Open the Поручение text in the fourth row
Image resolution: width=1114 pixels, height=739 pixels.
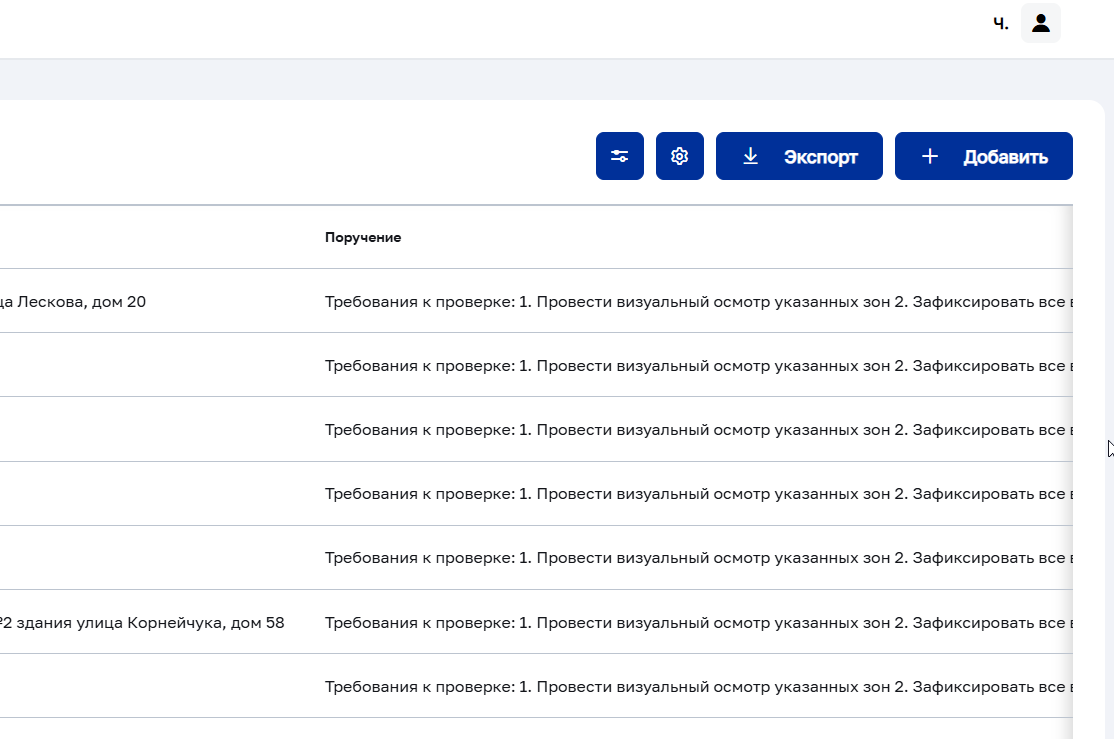pos(698,493)
